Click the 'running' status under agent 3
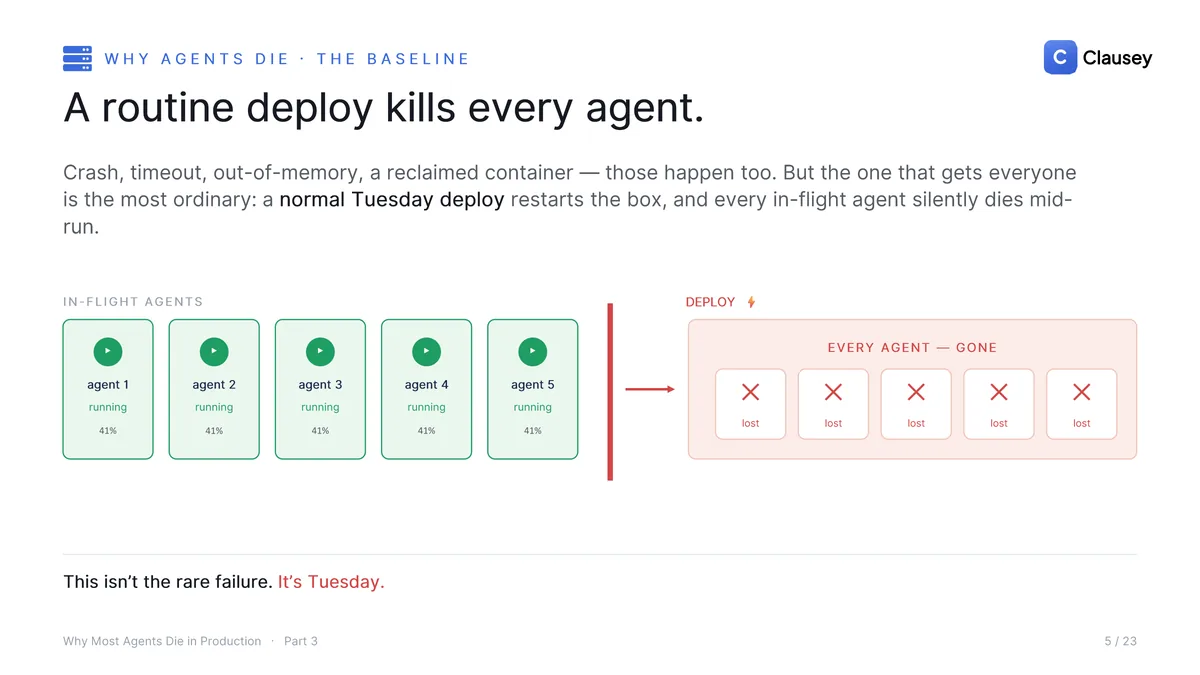The height and width of the screenshot is (675, 1200). pos(320,408)
